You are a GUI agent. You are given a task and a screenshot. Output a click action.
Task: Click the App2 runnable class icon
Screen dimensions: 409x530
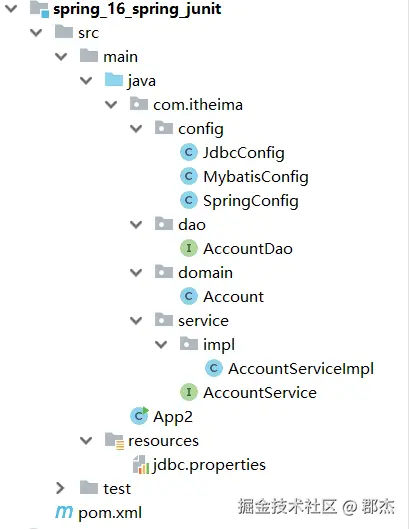pos(139,416)
